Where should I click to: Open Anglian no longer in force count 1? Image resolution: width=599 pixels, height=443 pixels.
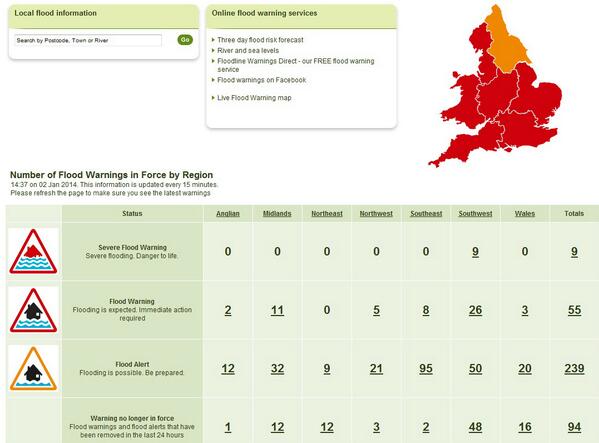228,427
